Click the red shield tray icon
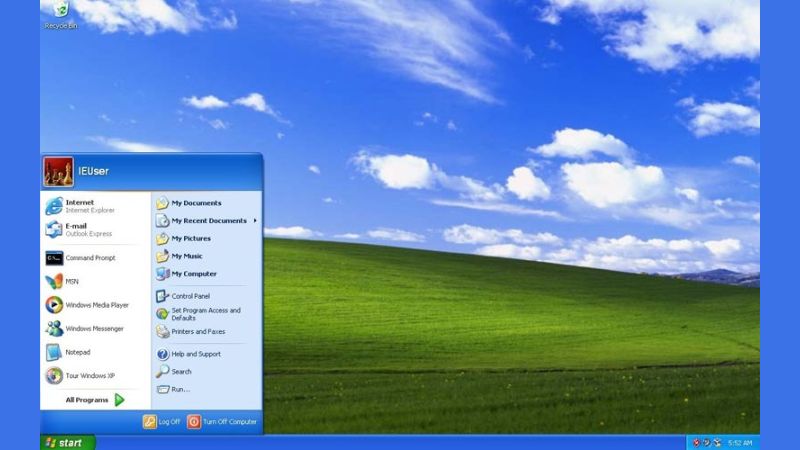Image resolution: width=800 pixels, height=450 pixels. (x=696, y=442)
